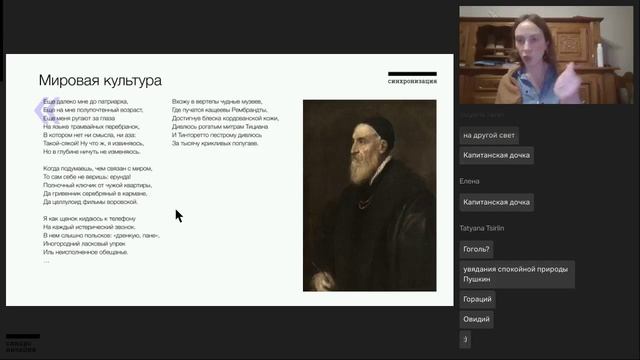Click the logo in the bottom-left corner
The width and height of the screenshot is (640, 360).
pyautogui.click(x=22, y=343)
